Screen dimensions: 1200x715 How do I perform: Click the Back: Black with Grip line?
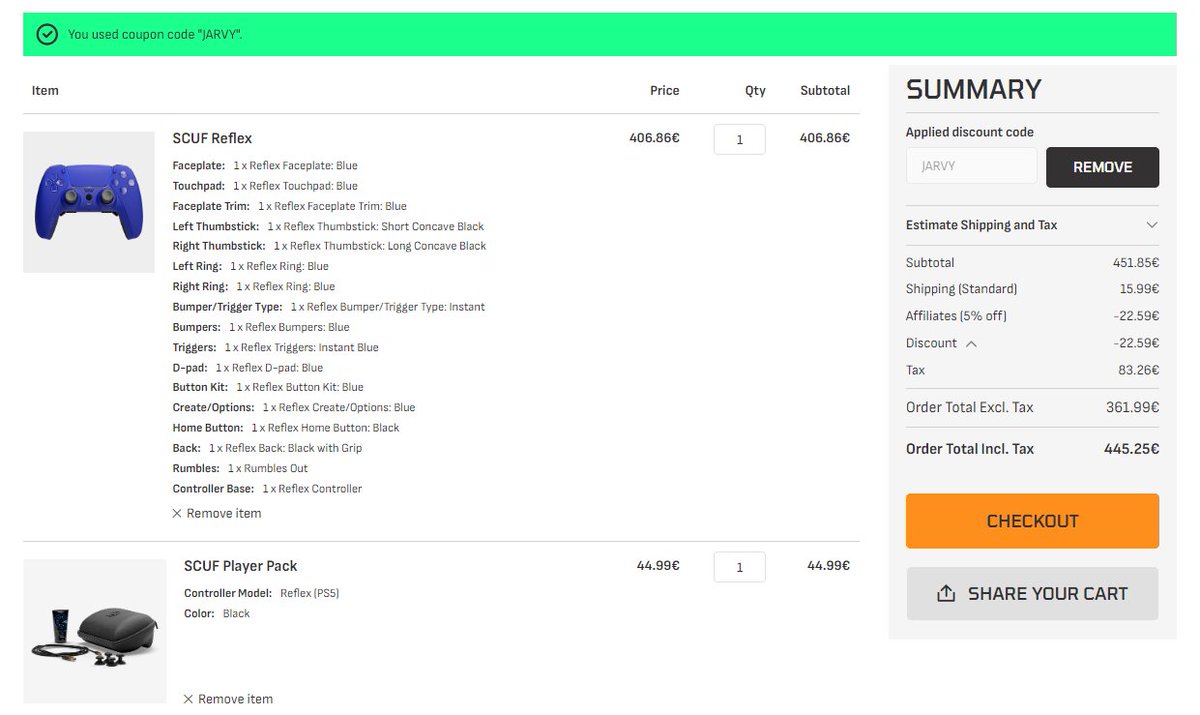[267, 448]
